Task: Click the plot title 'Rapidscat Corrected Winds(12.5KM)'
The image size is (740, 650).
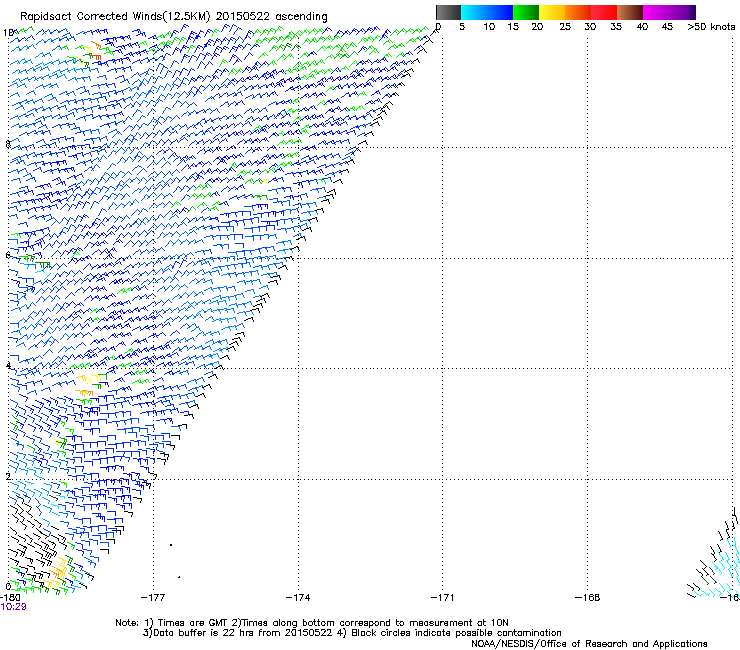Action: (x=115, y=16)
